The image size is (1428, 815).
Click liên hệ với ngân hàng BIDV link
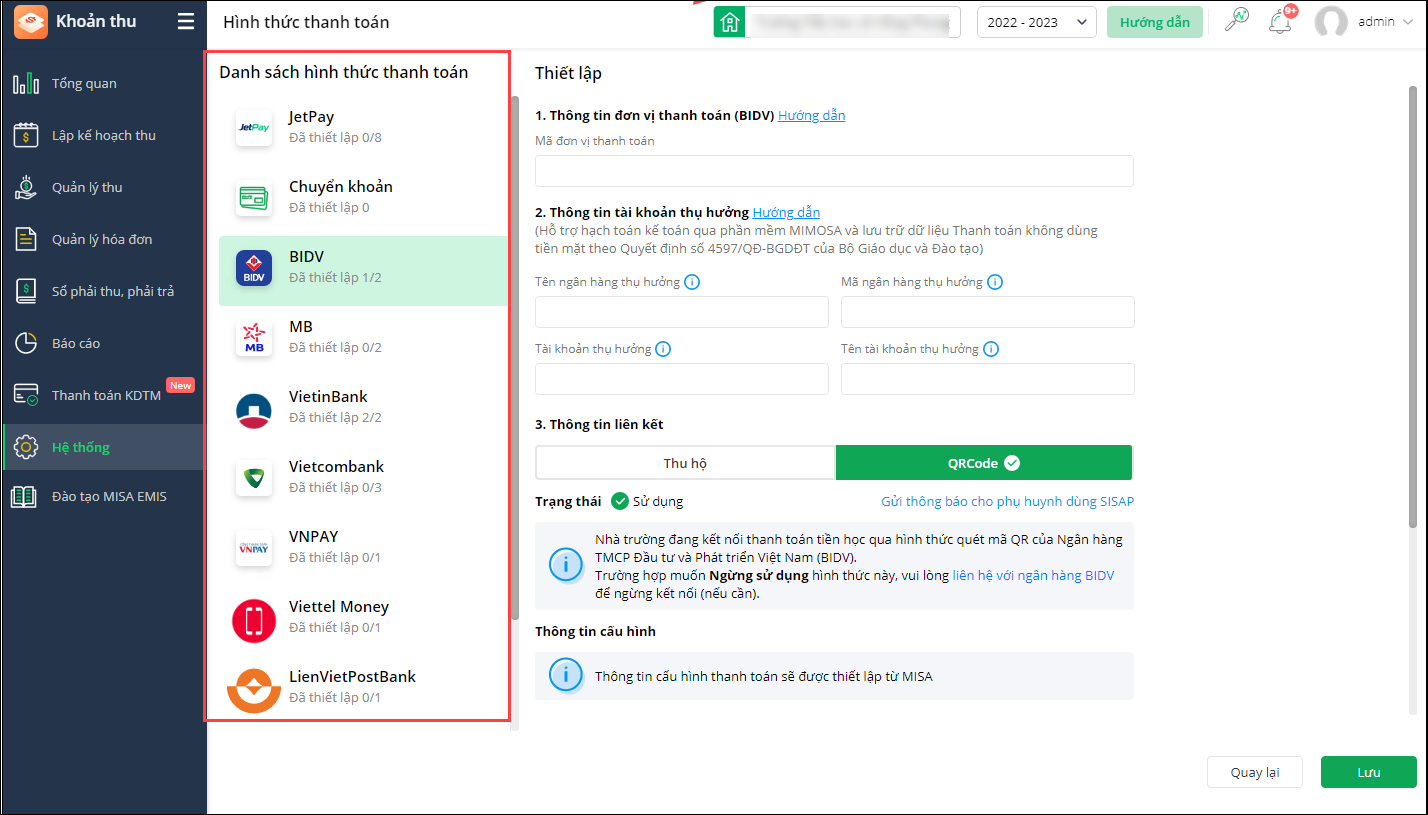pyautogui.click(x=1034, y=575)
